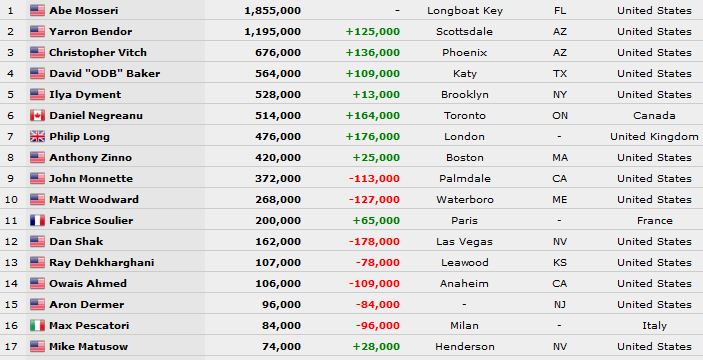This screenshot has width=703, height=360.
Task: Select Aron Dermer player name
Action: (x=87, y=304)
